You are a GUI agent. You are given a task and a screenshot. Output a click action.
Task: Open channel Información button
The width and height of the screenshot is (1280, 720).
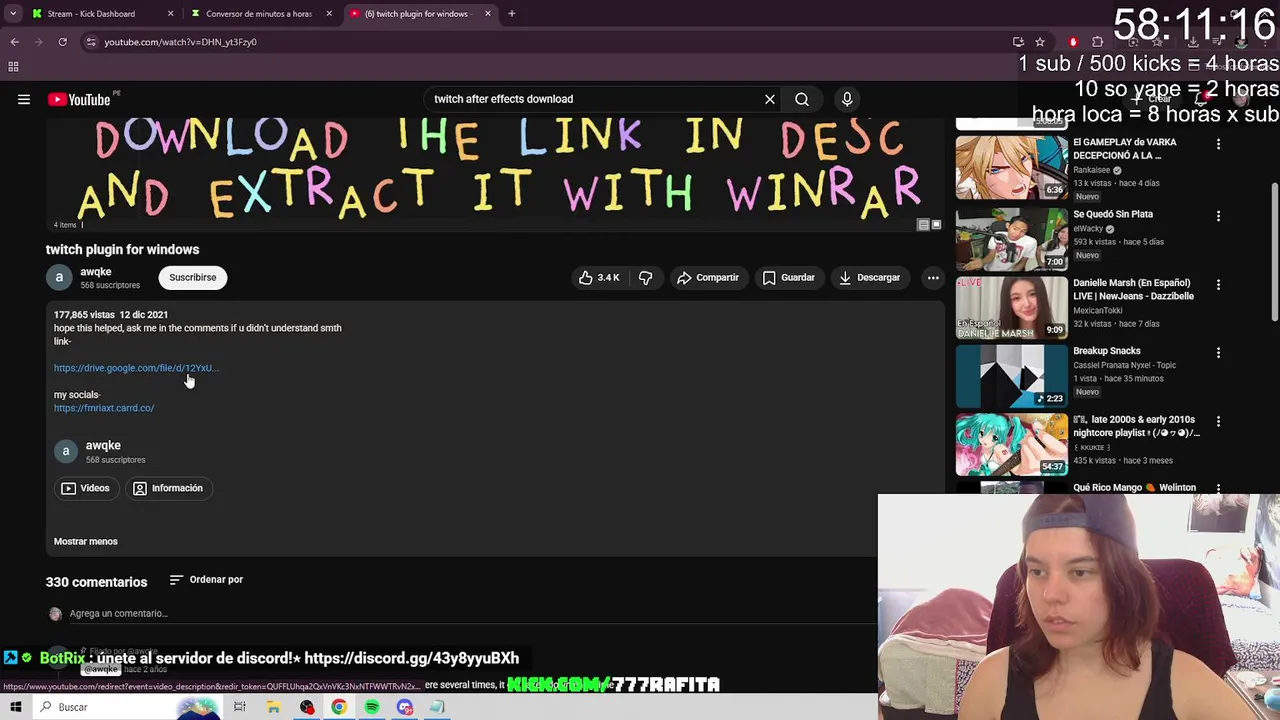[168, 488]
